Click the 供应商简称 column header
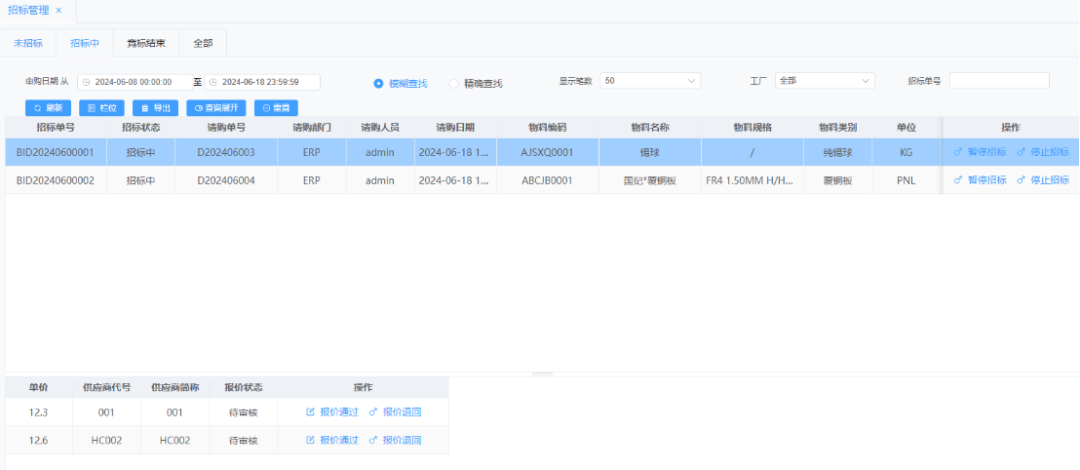1080x470 pixels. click(x=175, y=387)
